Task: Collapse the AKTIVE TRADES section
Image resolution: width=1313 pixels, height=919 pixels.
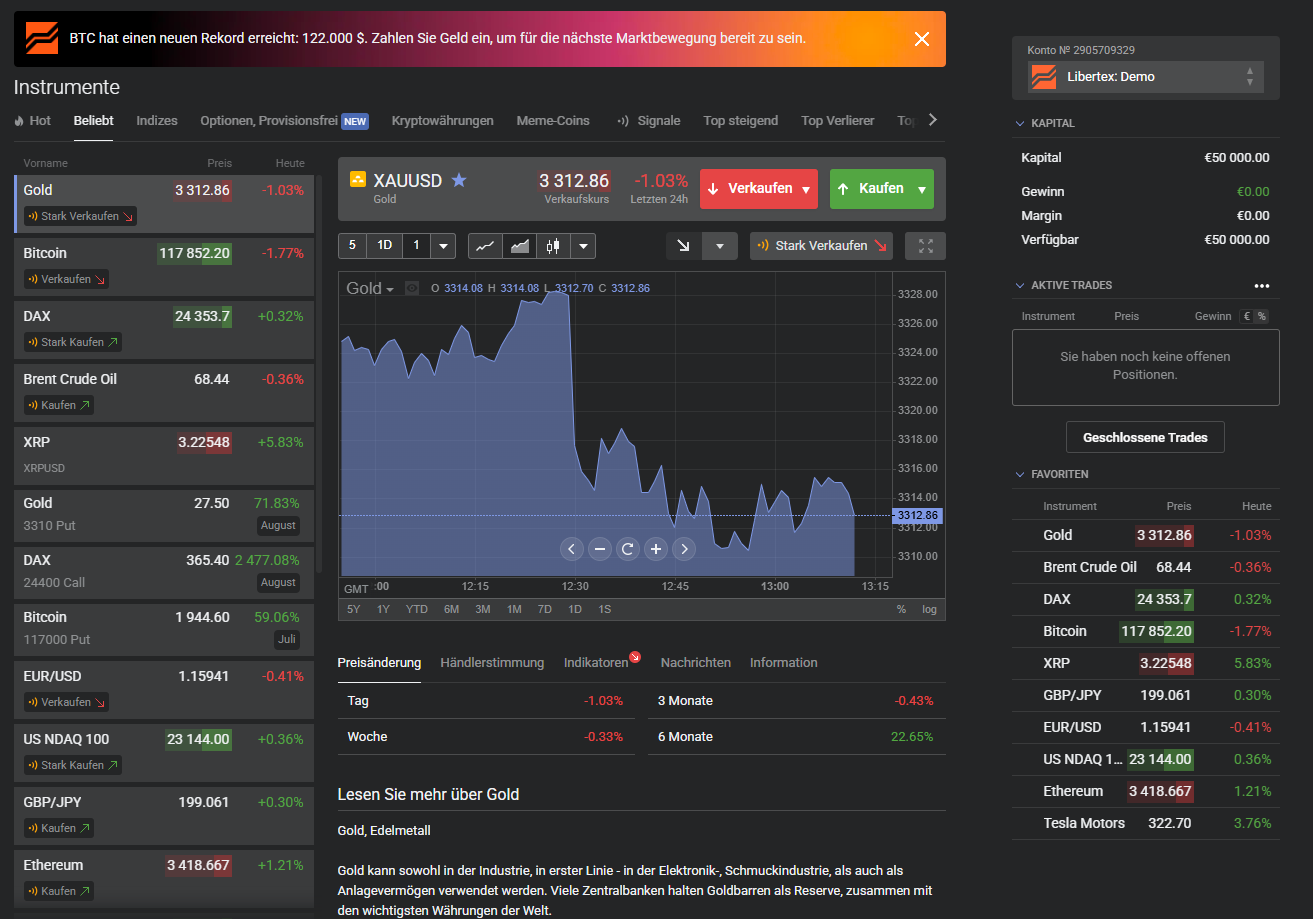Action: tap(1020, 285)
